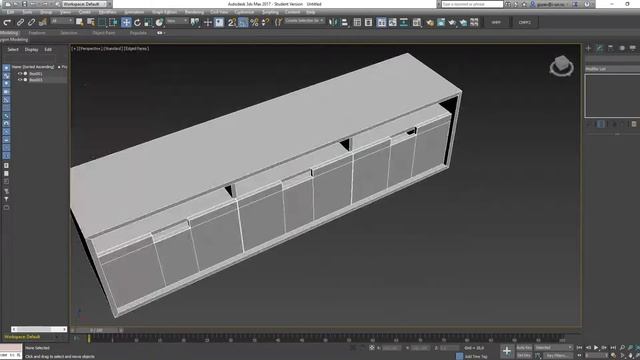The height and width of the screenshot is (360, 640).
Task: Open the Modifiers menu
Action: tap(107, 12)
